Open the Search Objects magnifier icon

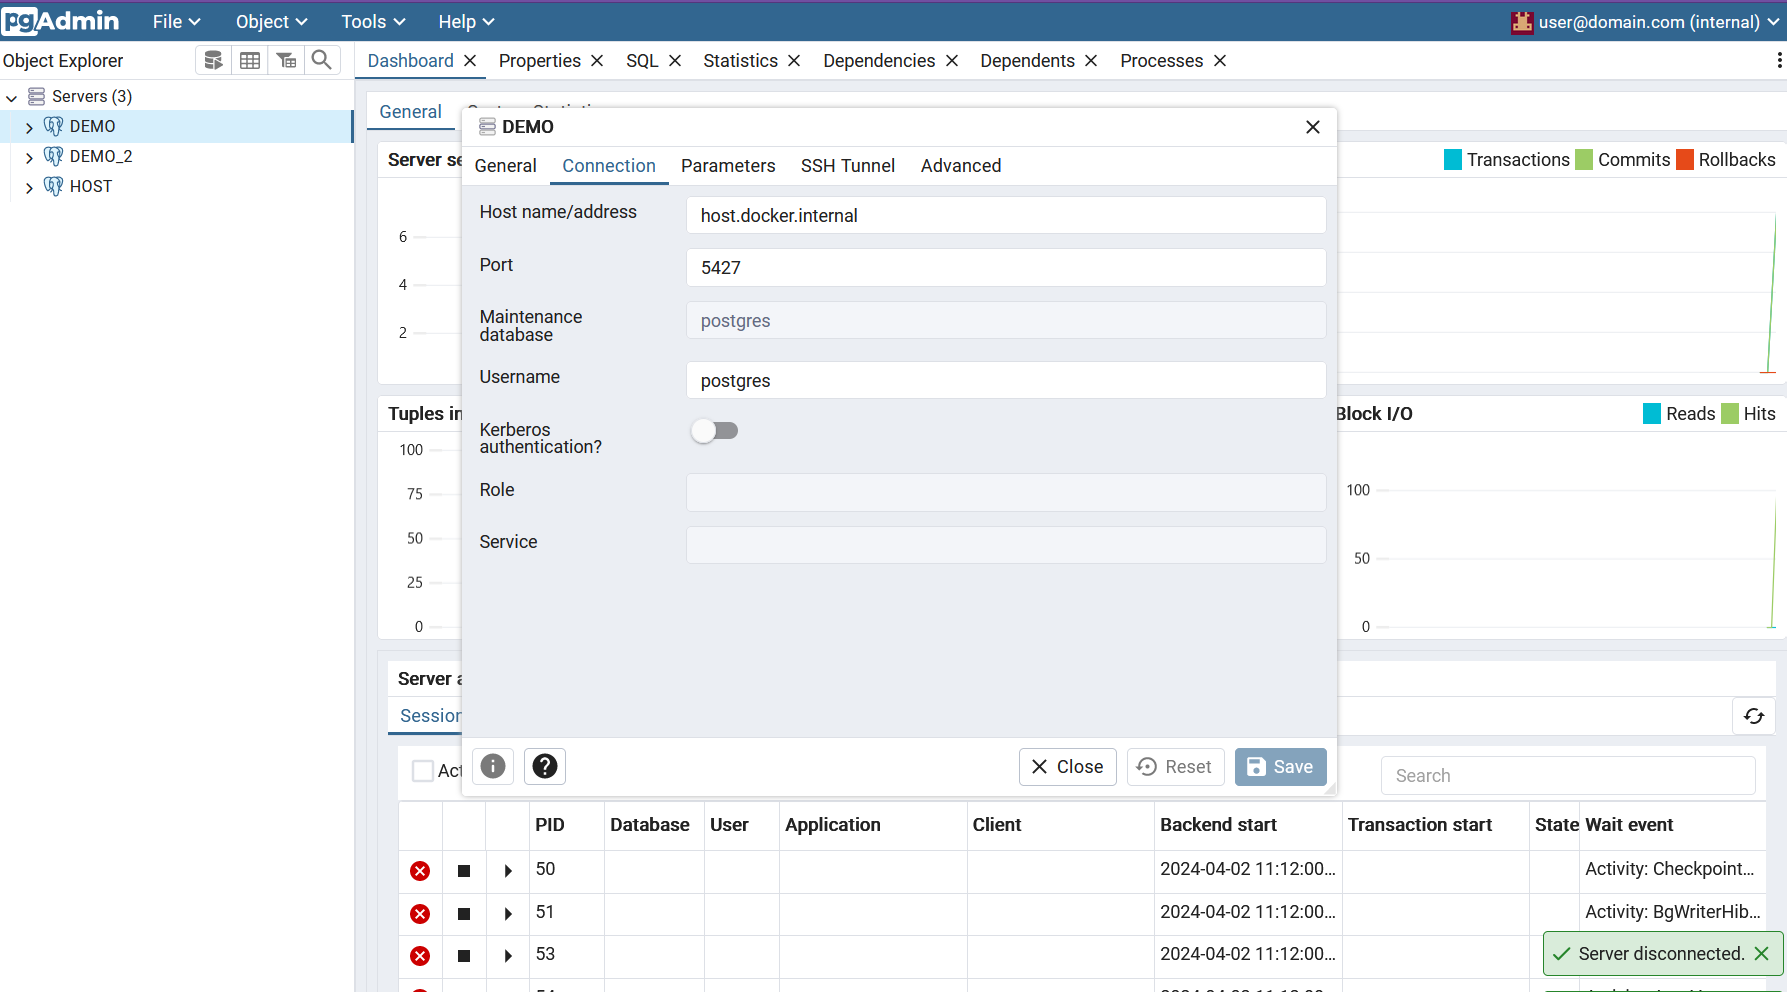pos(322,61)
